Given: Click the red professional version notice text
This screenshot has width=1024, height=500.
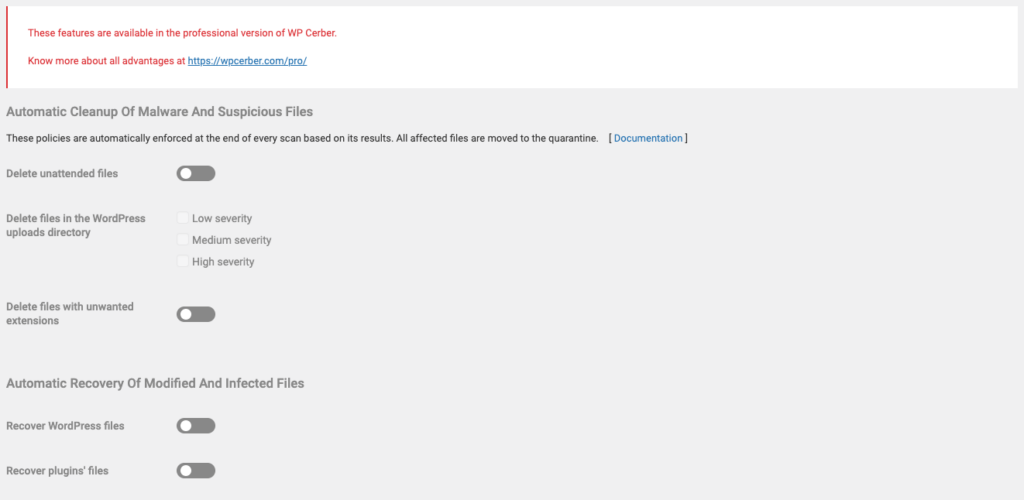Looking at the screenshot, I should click(x=182, y=33).
